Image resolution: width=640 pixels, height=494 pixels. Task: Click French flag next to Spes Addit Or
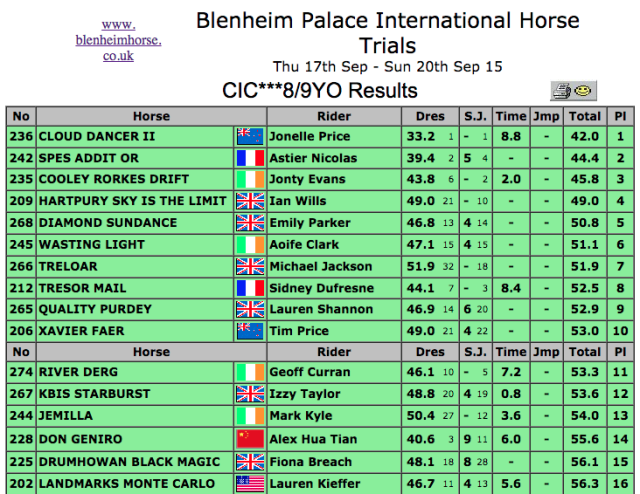(250, 158)
